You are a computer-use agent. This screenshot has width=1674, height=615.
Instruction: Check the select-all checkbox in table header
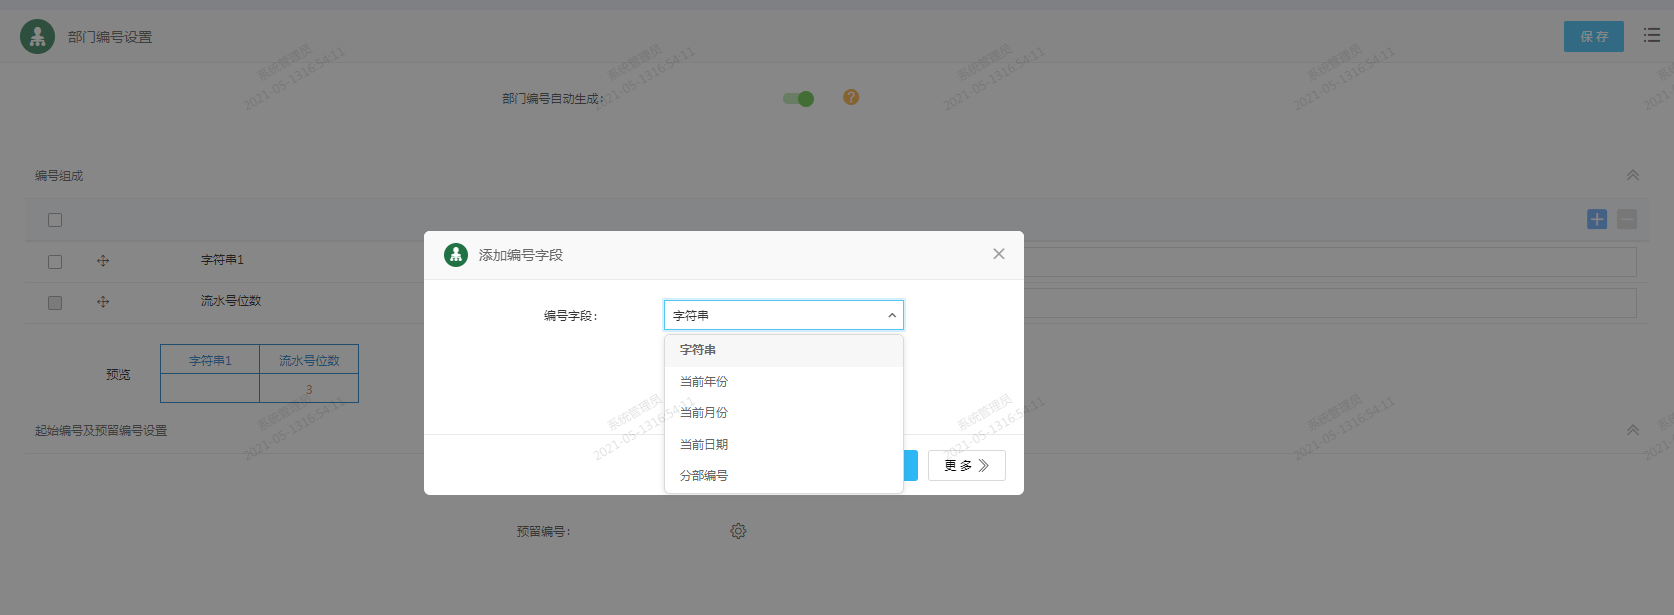(x=55, y=220)
